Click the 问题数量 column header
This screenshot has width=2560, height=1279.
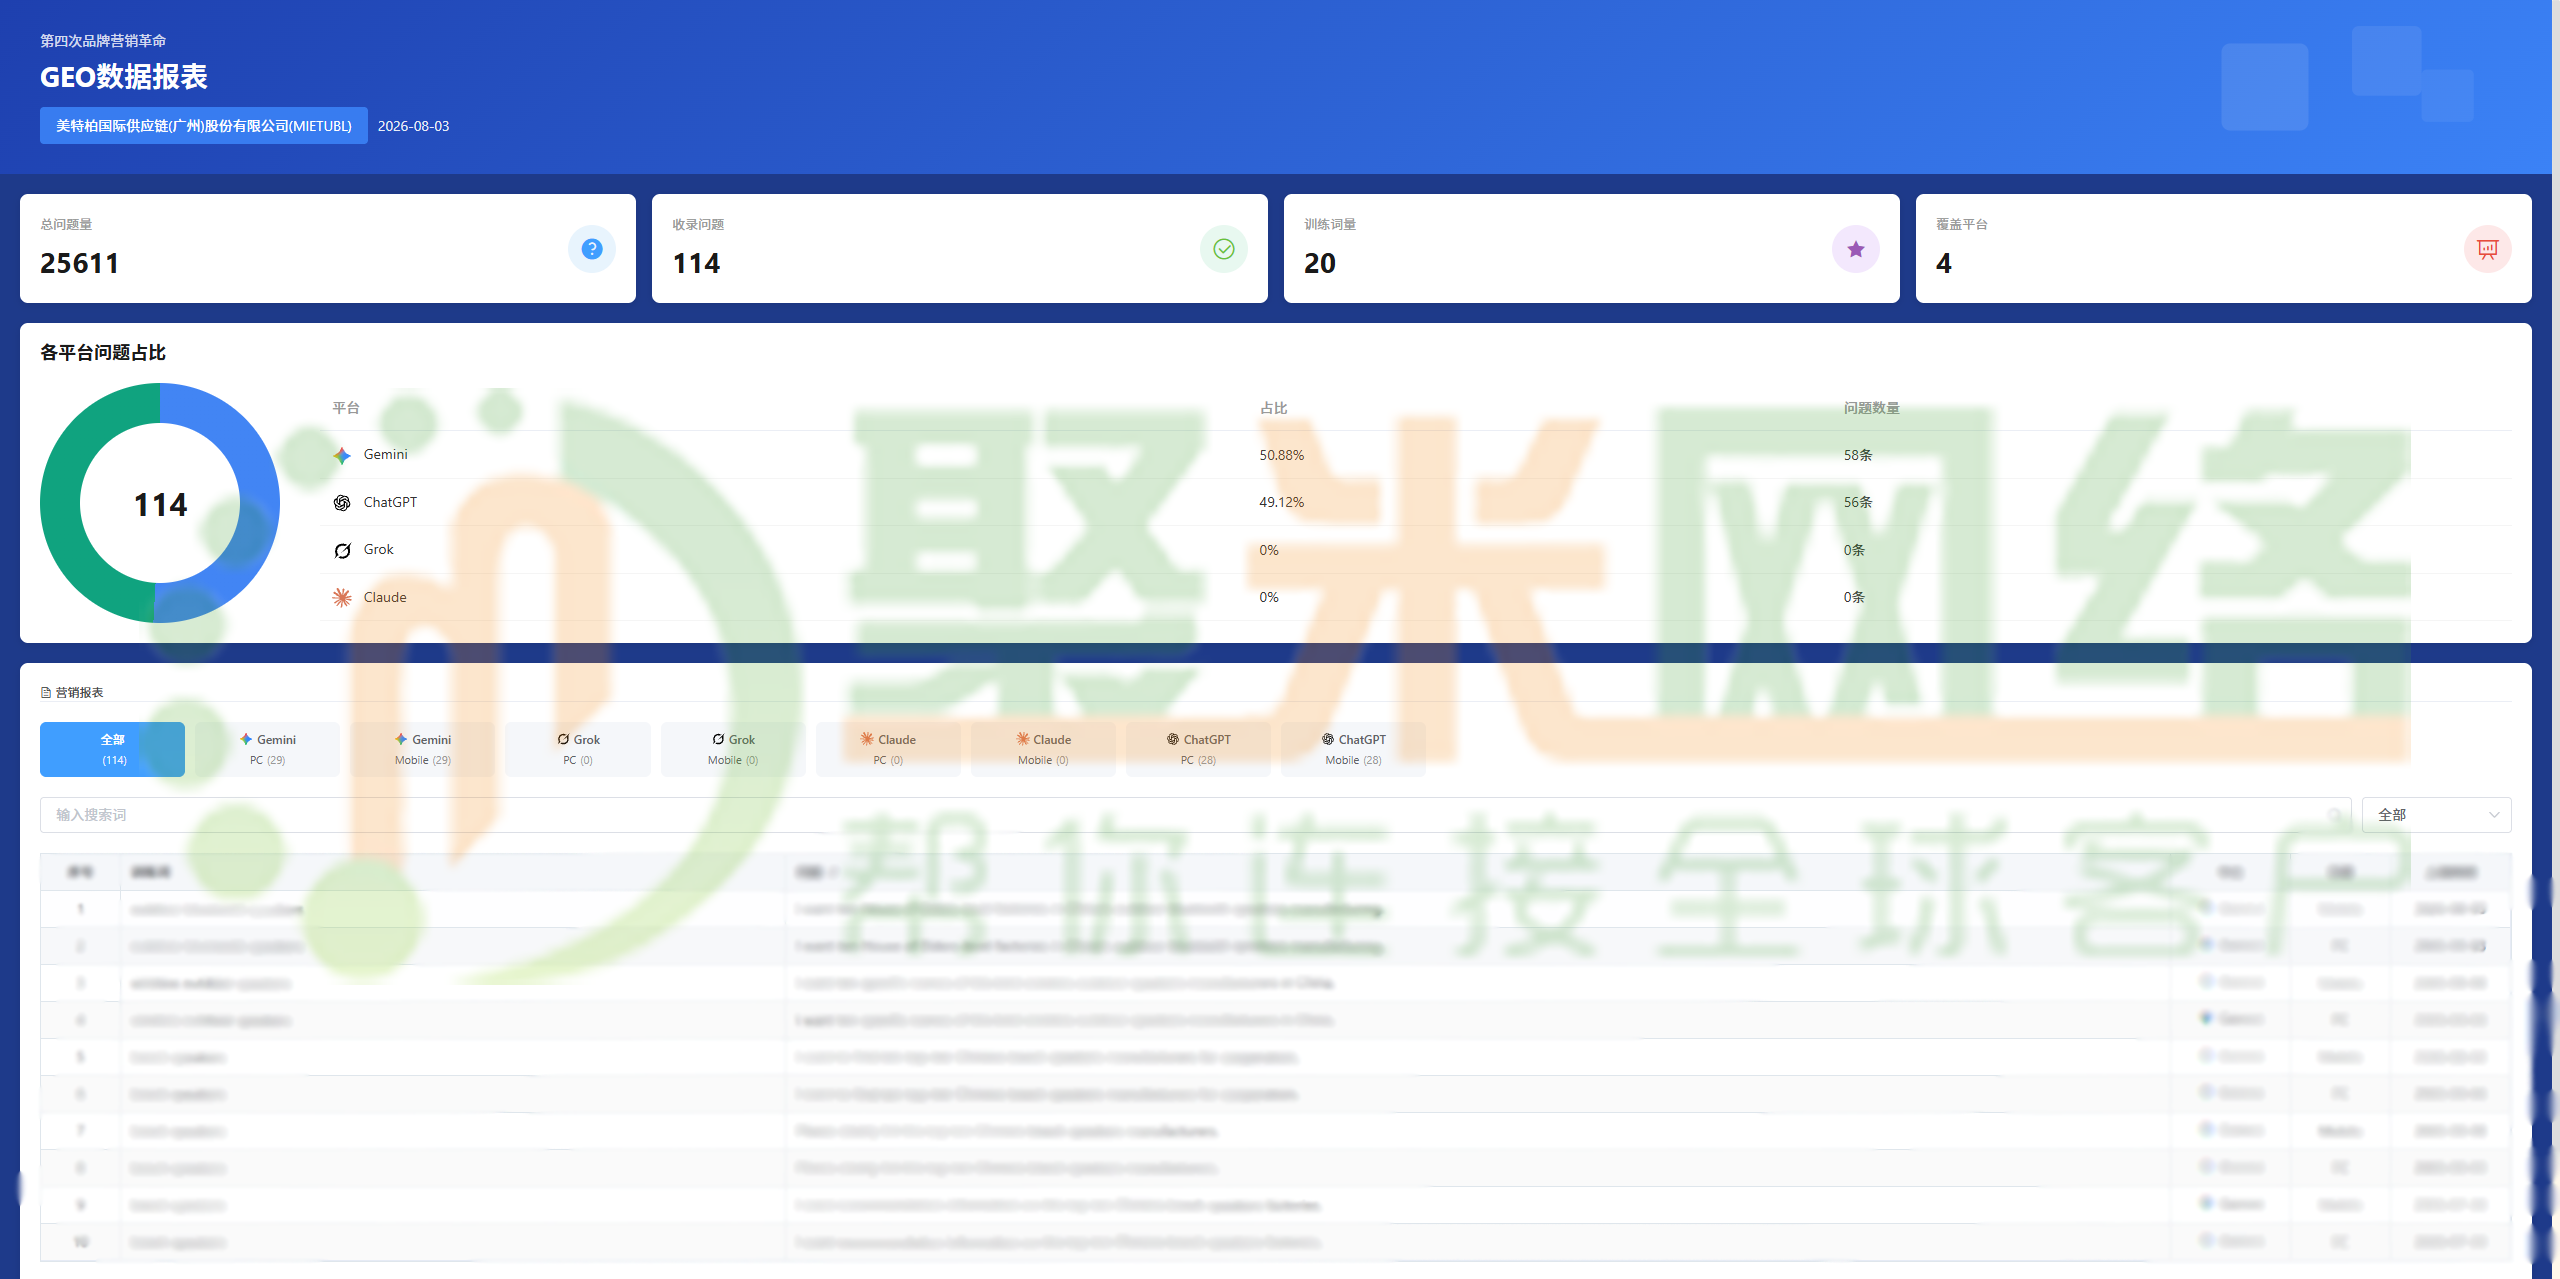pos(1871,408)
